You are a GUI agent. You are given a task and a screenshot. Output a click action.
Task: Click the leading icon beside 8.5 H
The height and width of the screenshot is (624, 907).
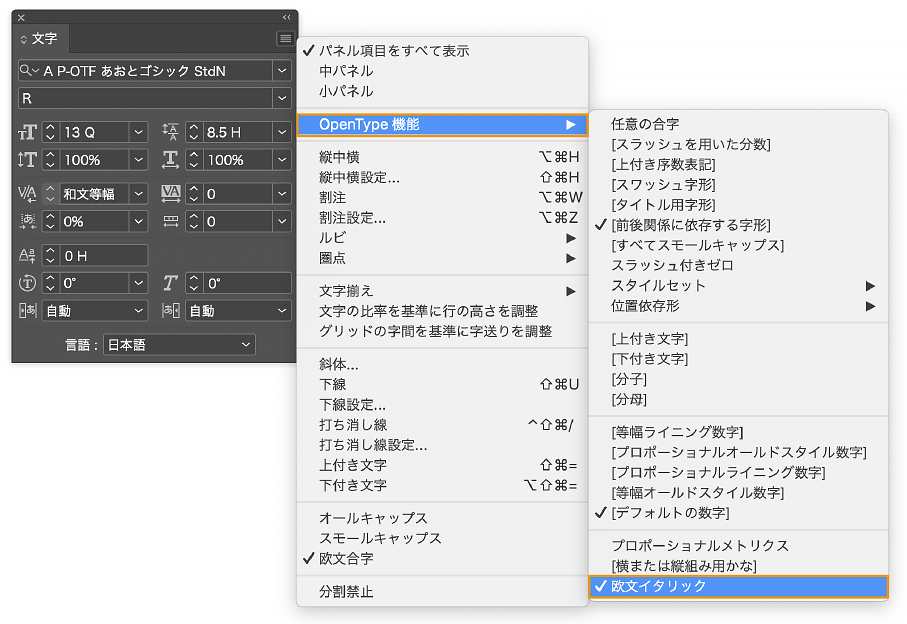170,132
